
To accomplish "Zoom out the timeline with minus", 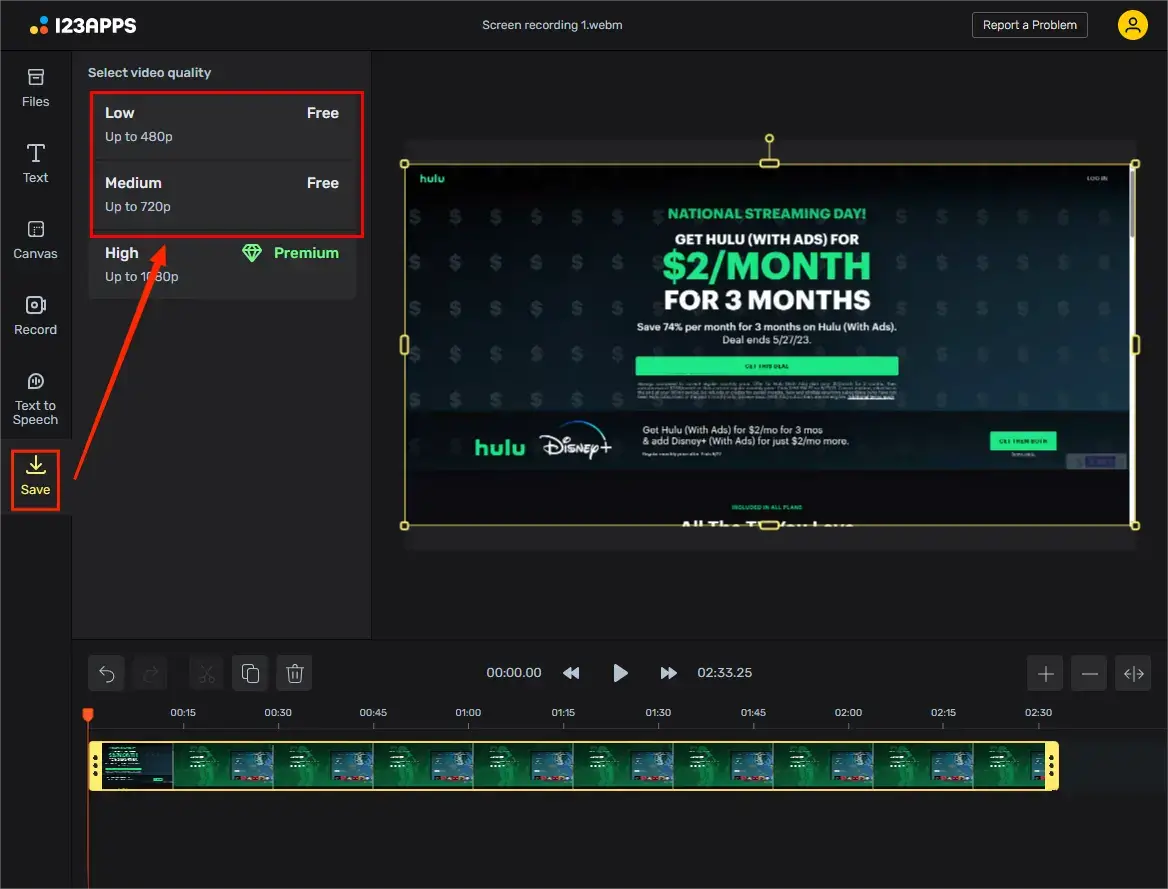I will [1089, 674].
